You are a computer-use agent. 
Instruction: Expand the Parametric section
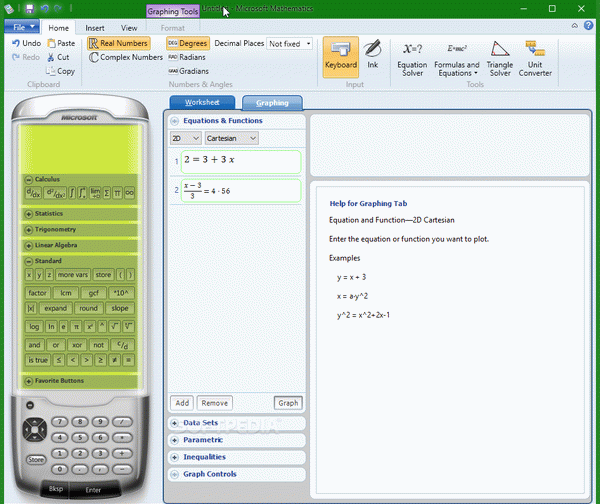coord(174,440)
